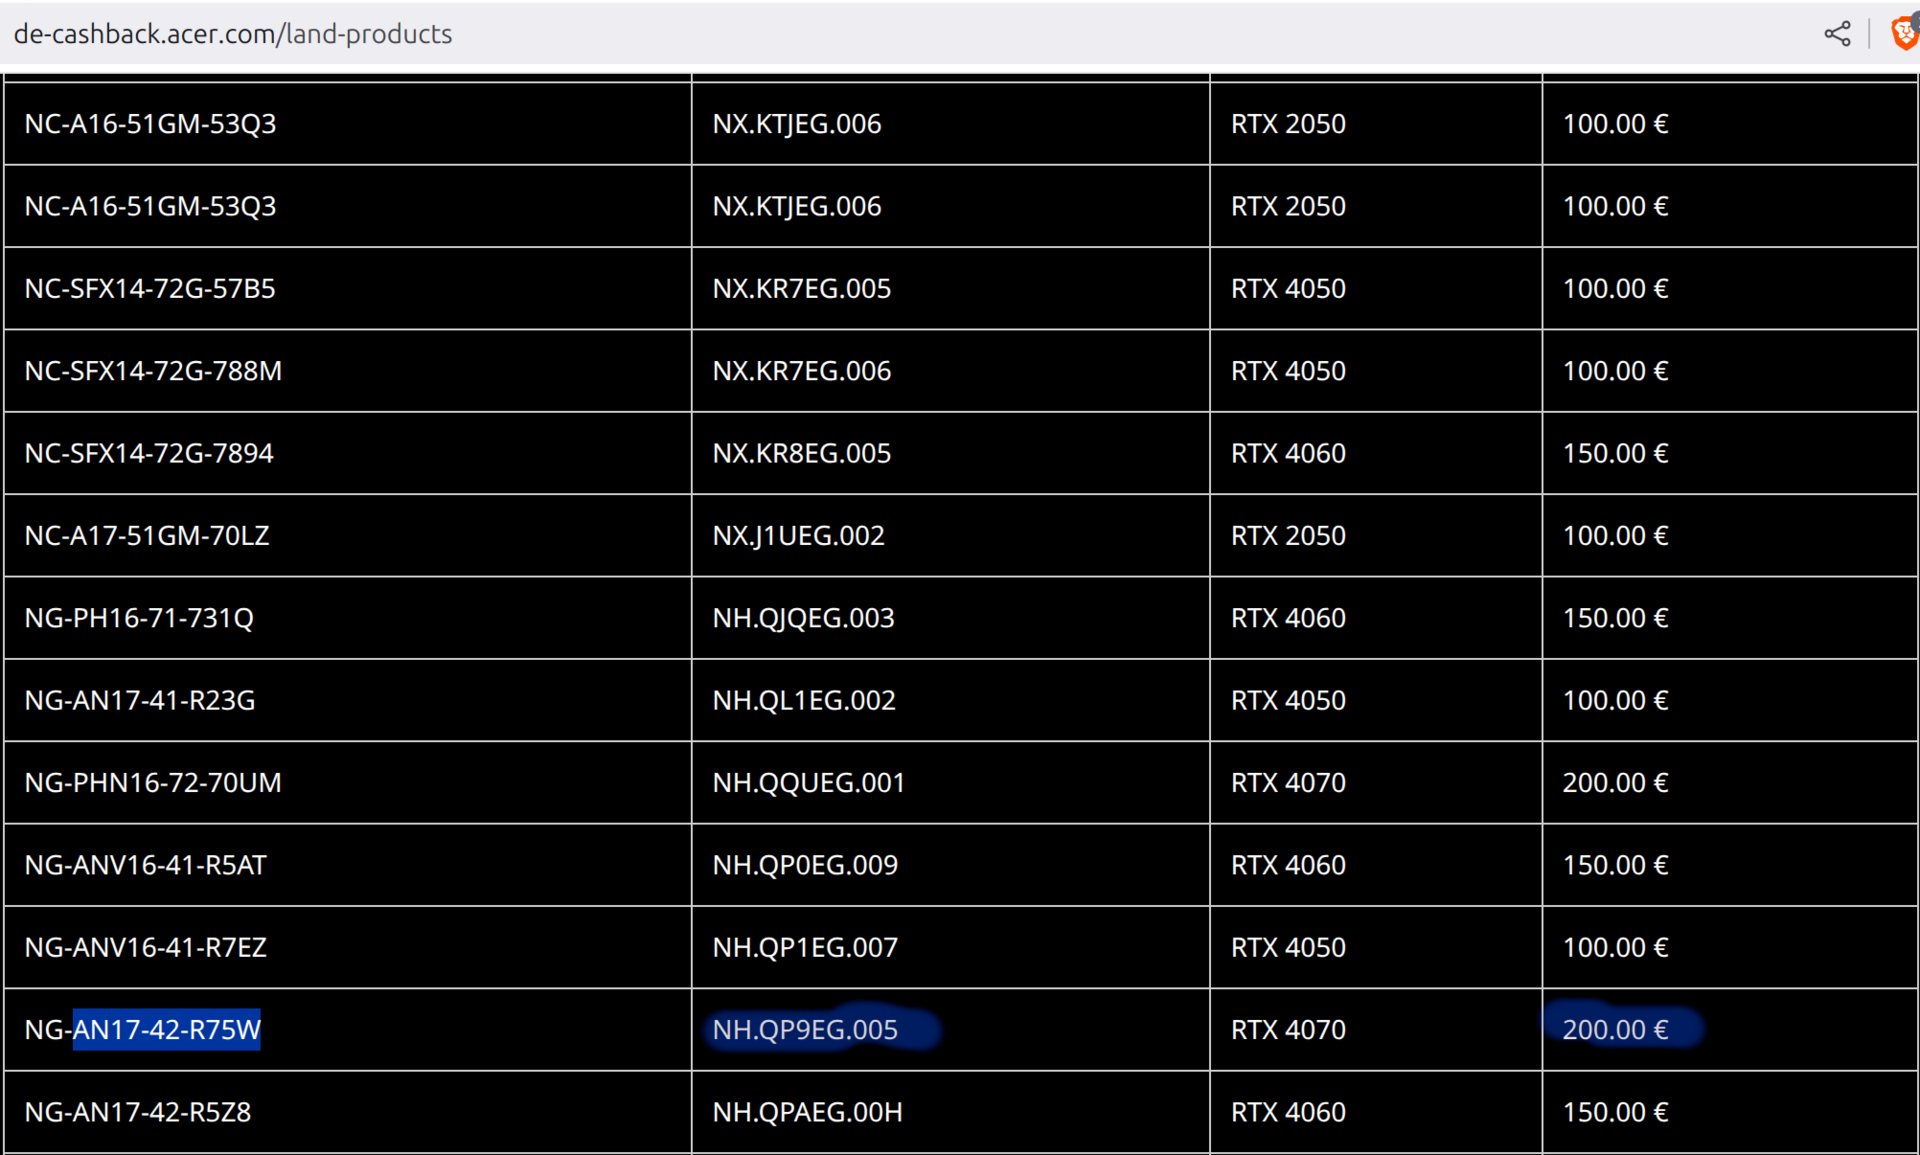Click part number NH.QQUEG.001
This screenshot has height=1155, width=1920.
[x=808, y=782]
